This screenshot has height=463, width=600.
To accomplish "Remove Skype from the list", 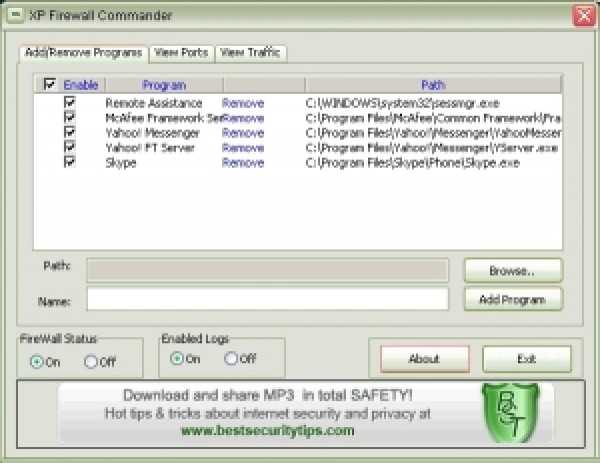I will [243, 163].
